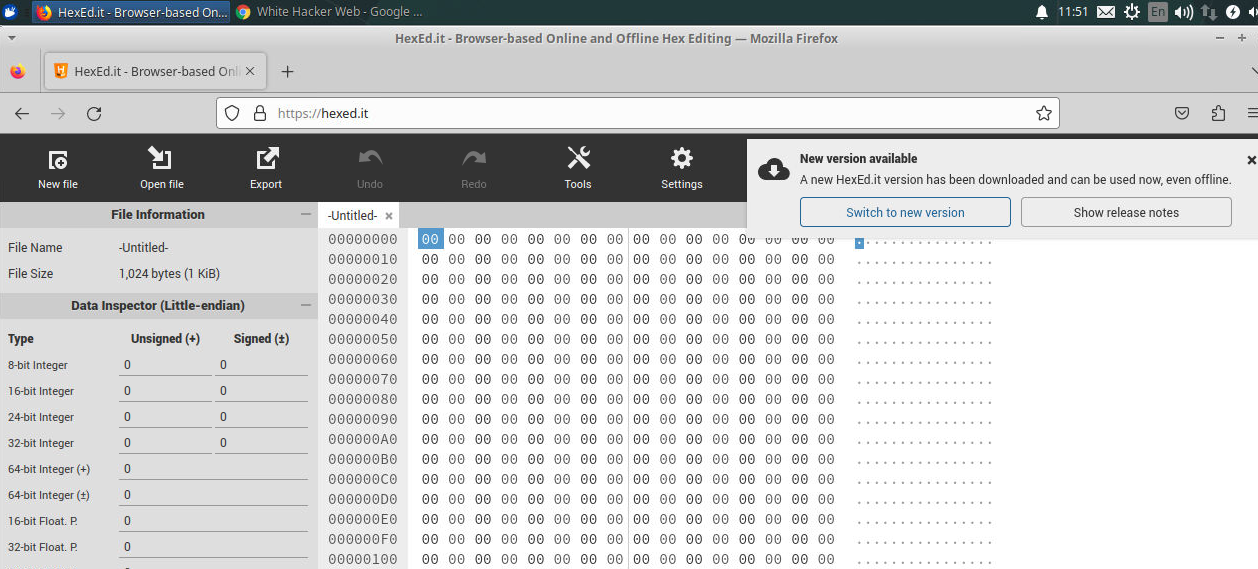This screenshot has height=569, width=1258.
Task: Bookmark this page with the star
Action: coord(1044,113)
